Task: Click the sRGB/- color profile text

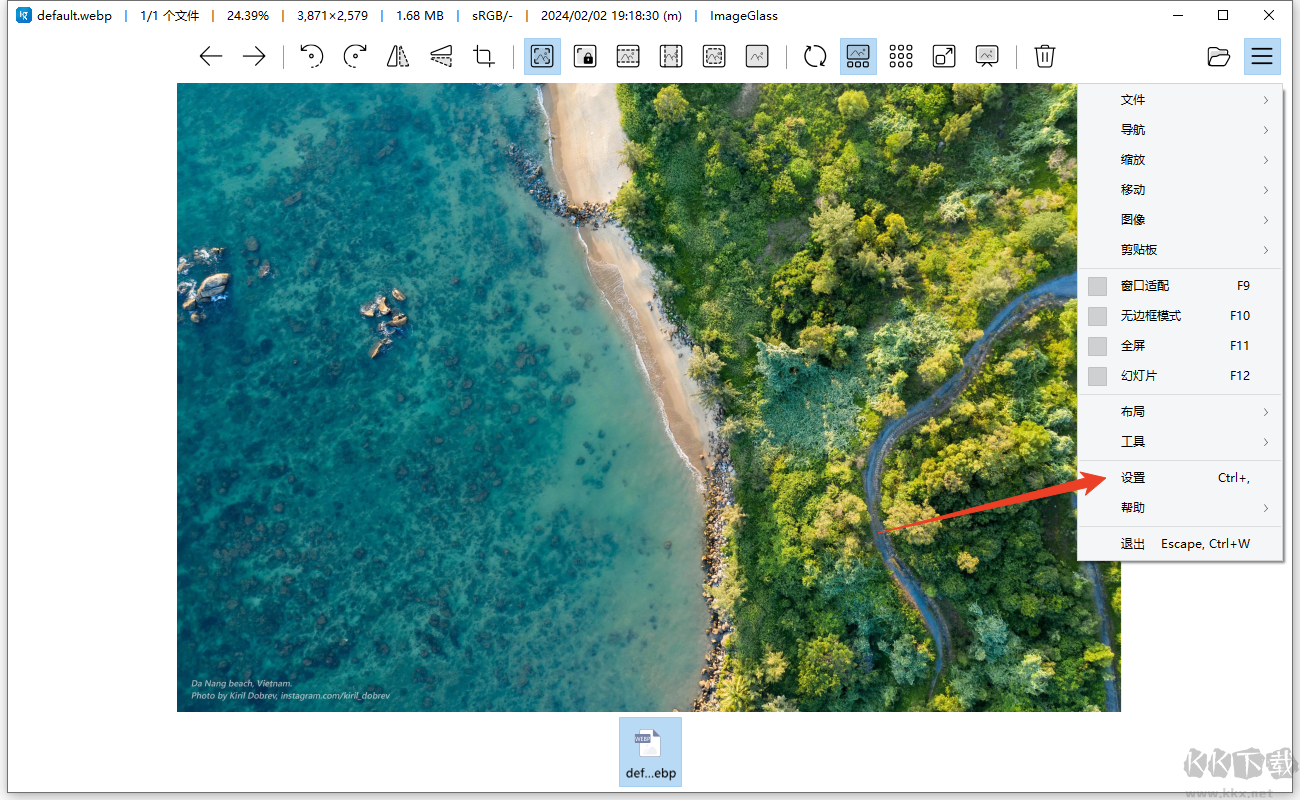Action: tap(490, 16)
